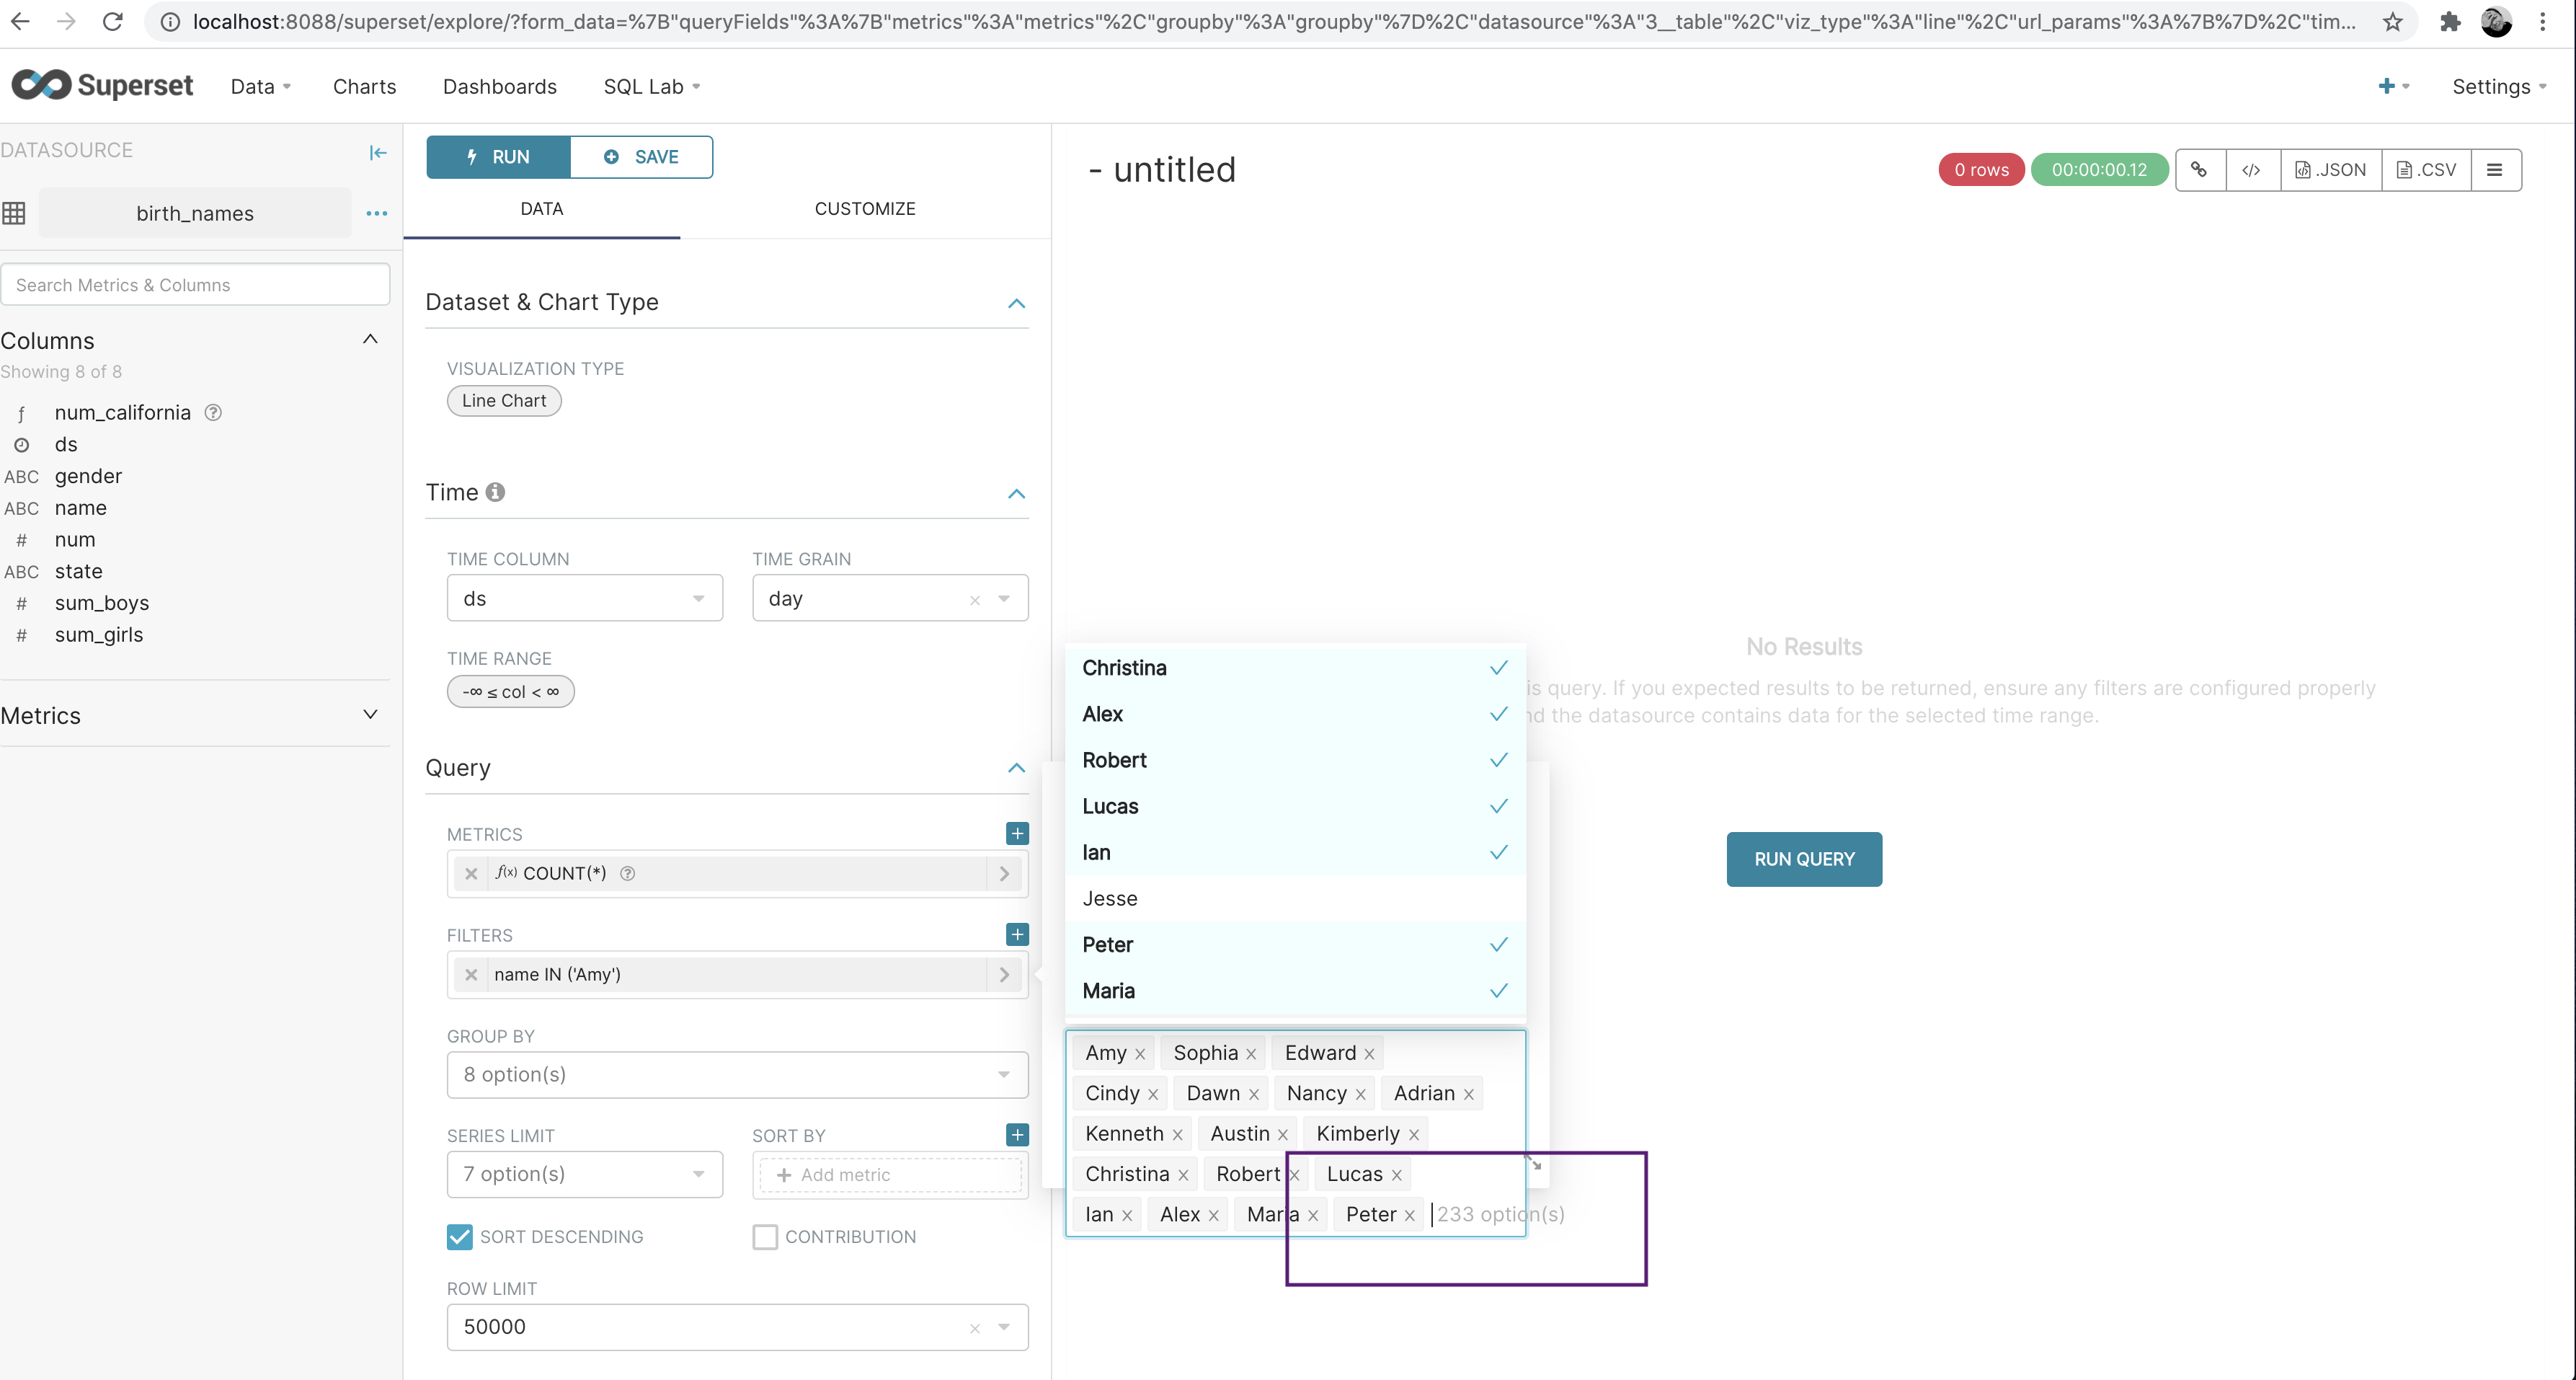The width and height of the screenshot is (2576, 1380).
Task: Open the Dashboards menu
Action: click(499, 86)
